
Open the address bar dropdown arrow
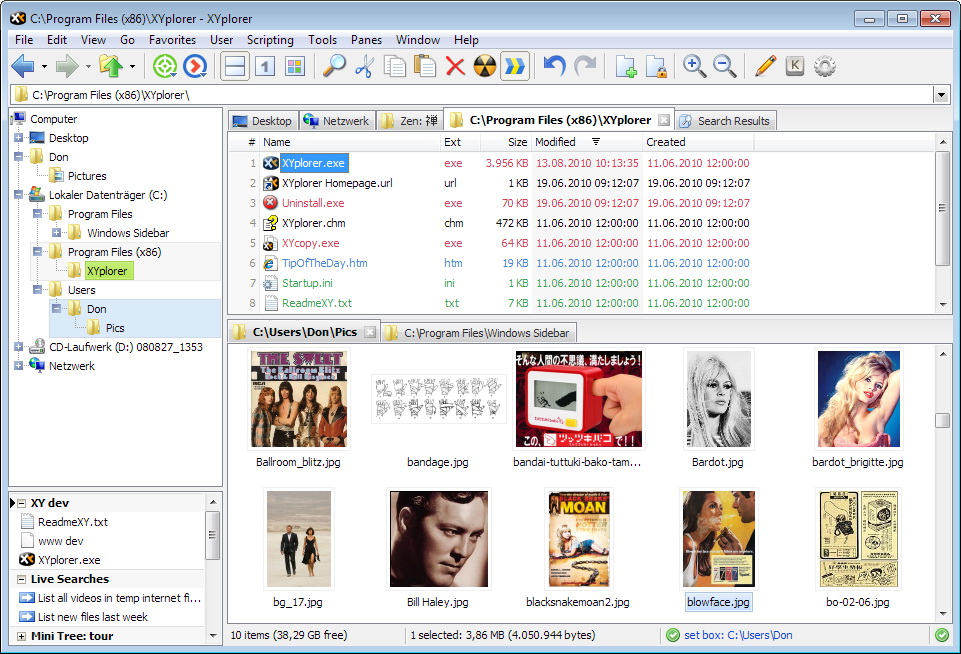click(x=941, y=94)
